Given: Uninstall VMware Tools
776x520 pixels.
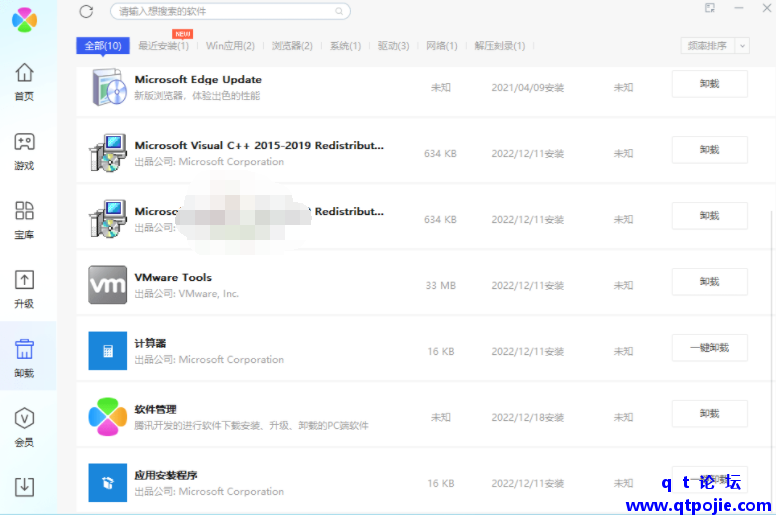Looking at the screenshot, I should (x=709, y=282).
